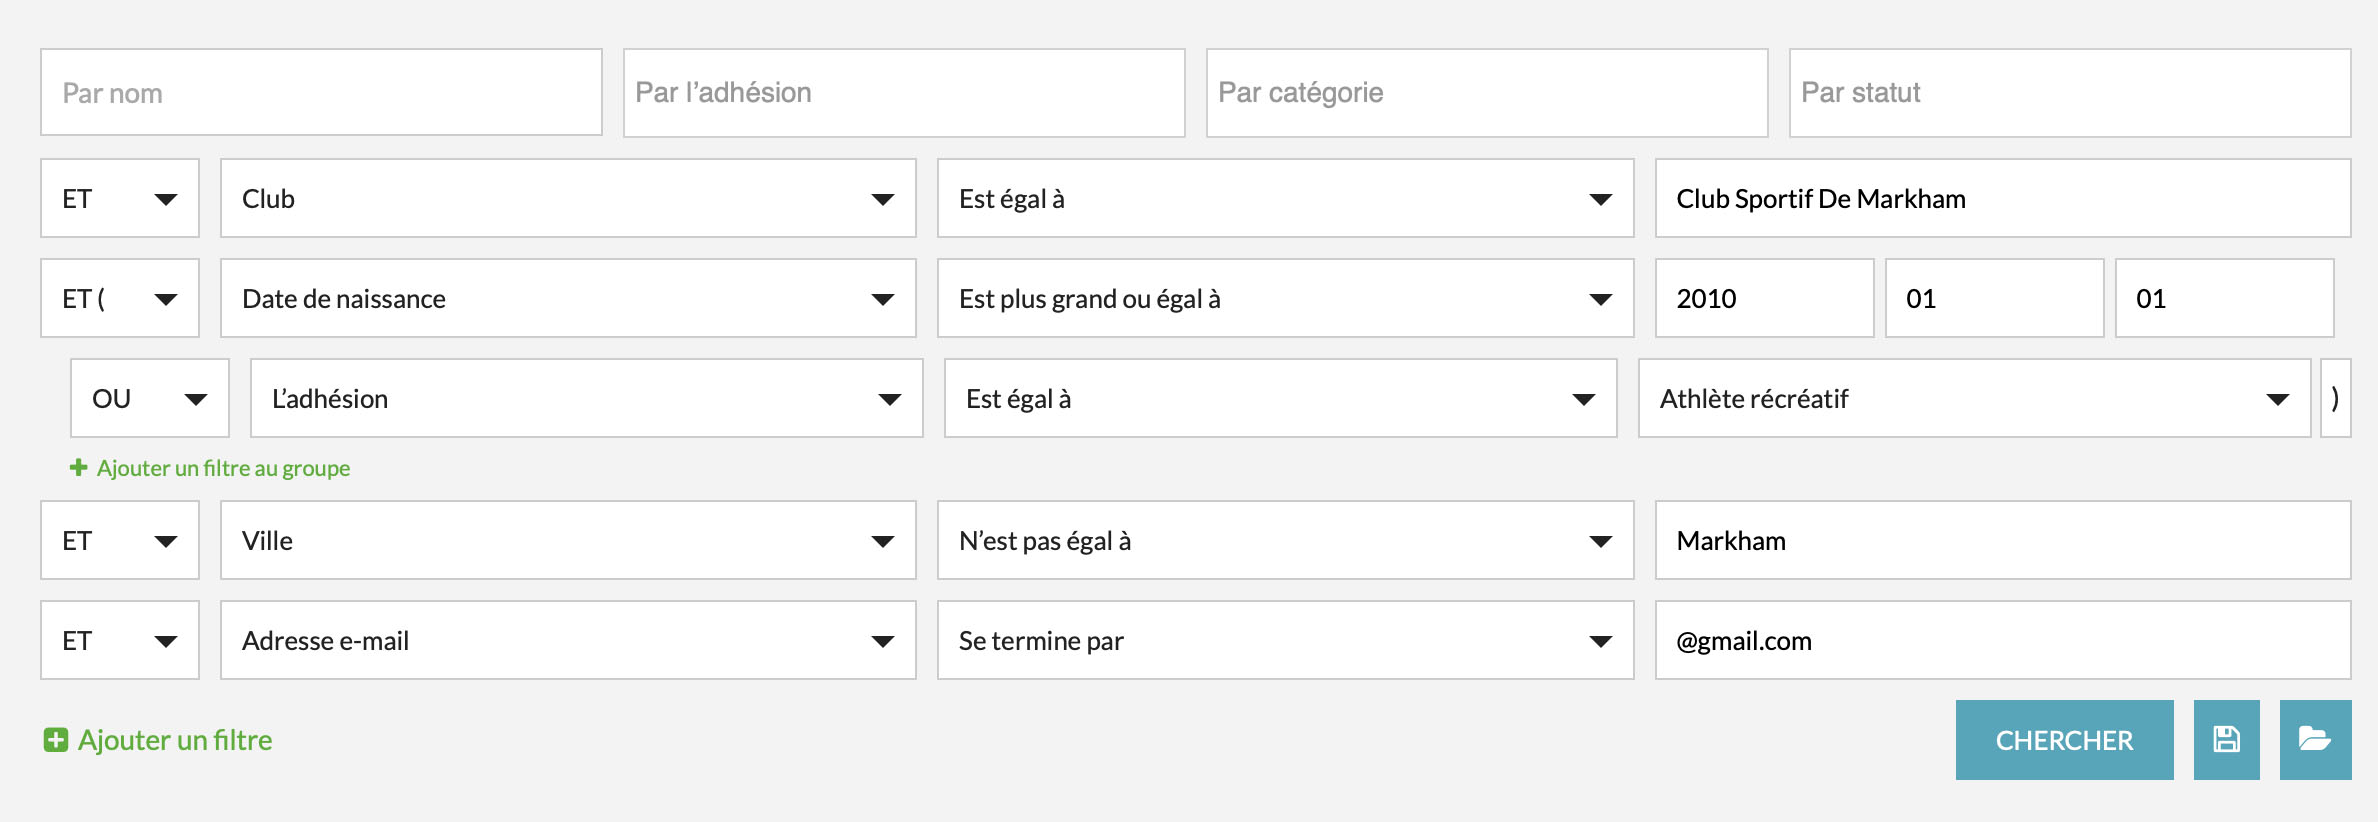Image resolution: width=2378 pixels, height=822 pixels.
Task: Click the birth year field showing 2010
Action: 1763,299
